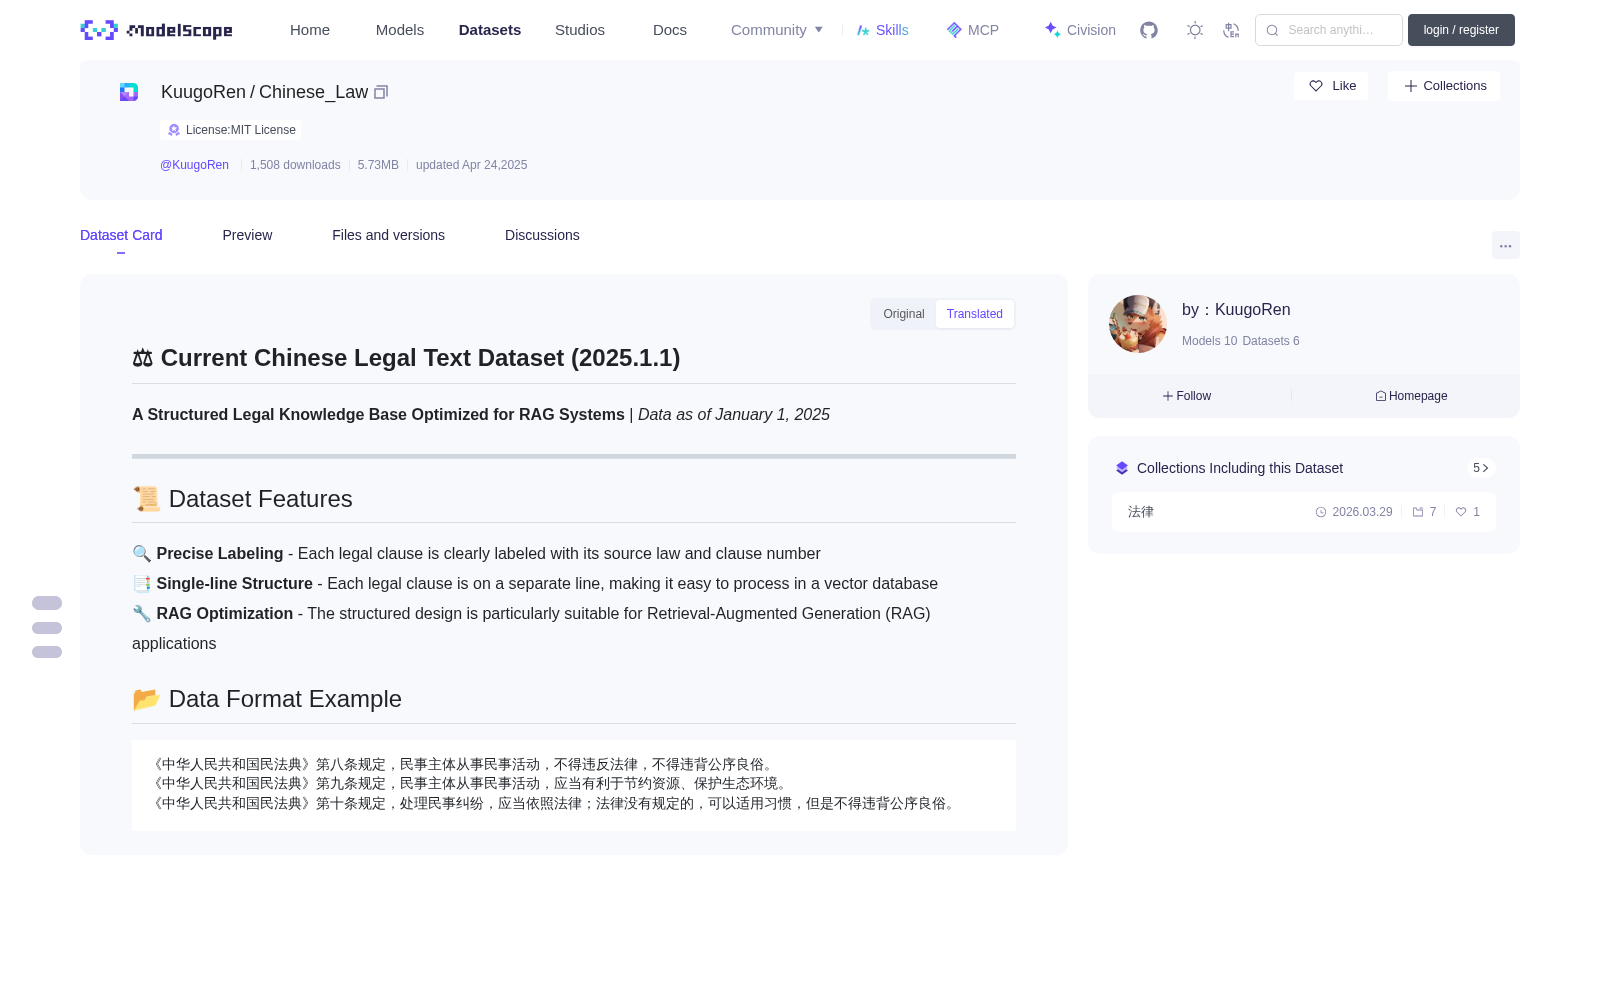The height and width of the screenshot is (1000, 1600).
Task: Click the KuugoRen namespace in the title
Action: [x=203, y=92]
